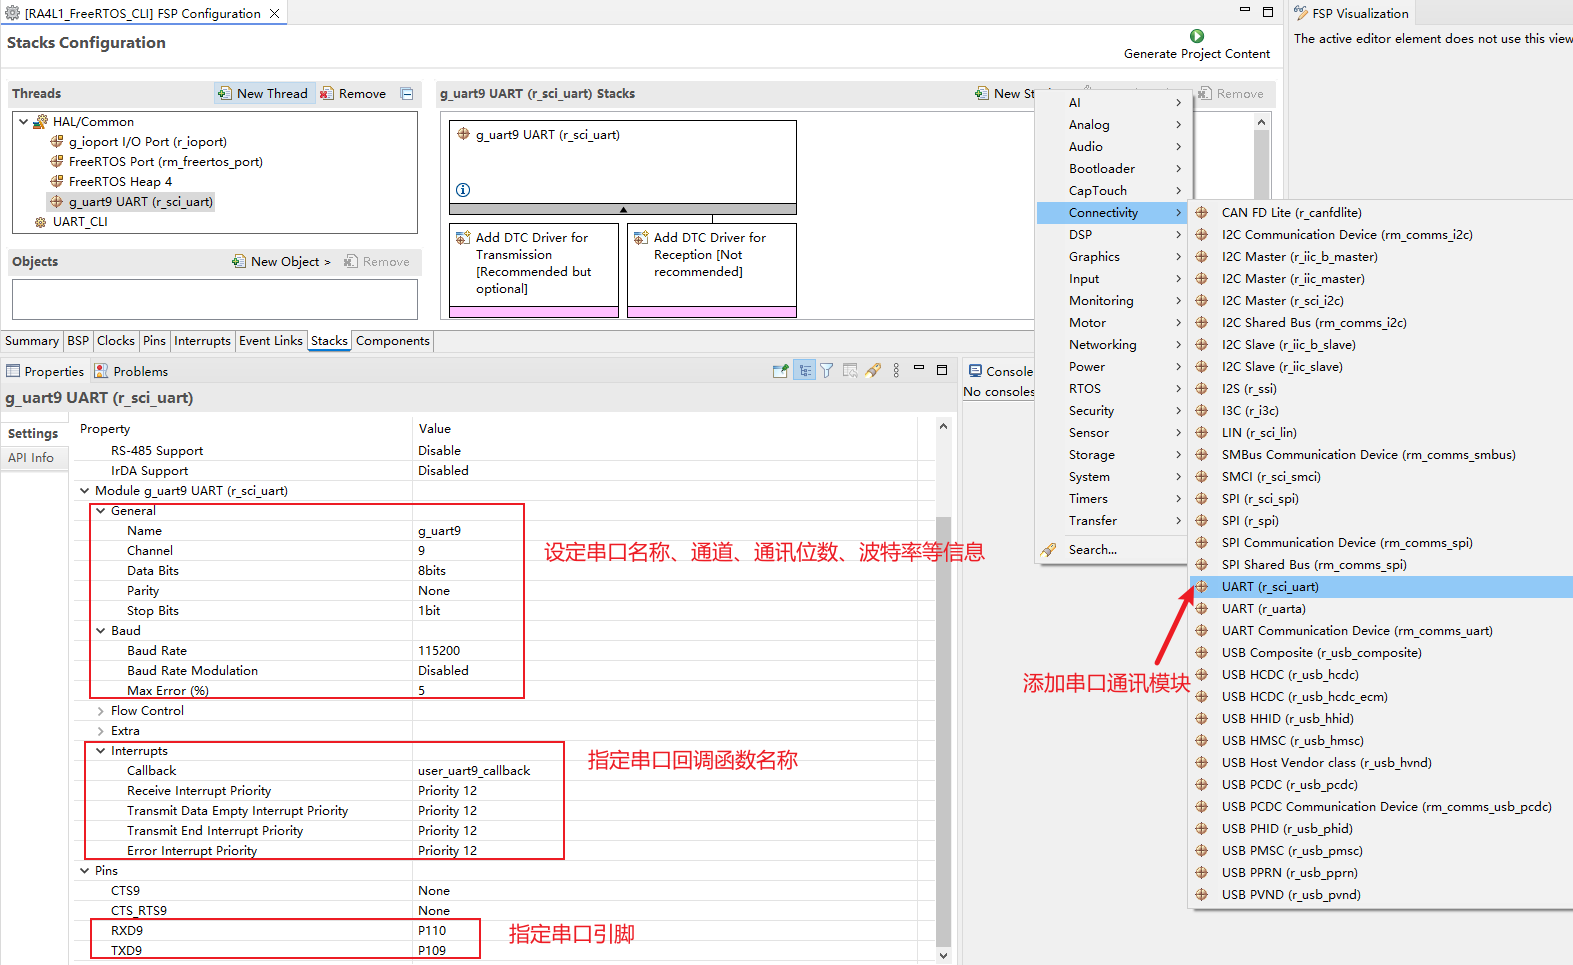Open the Networking submenu
Screen dimensions: 1573x965
[1112, 345]
